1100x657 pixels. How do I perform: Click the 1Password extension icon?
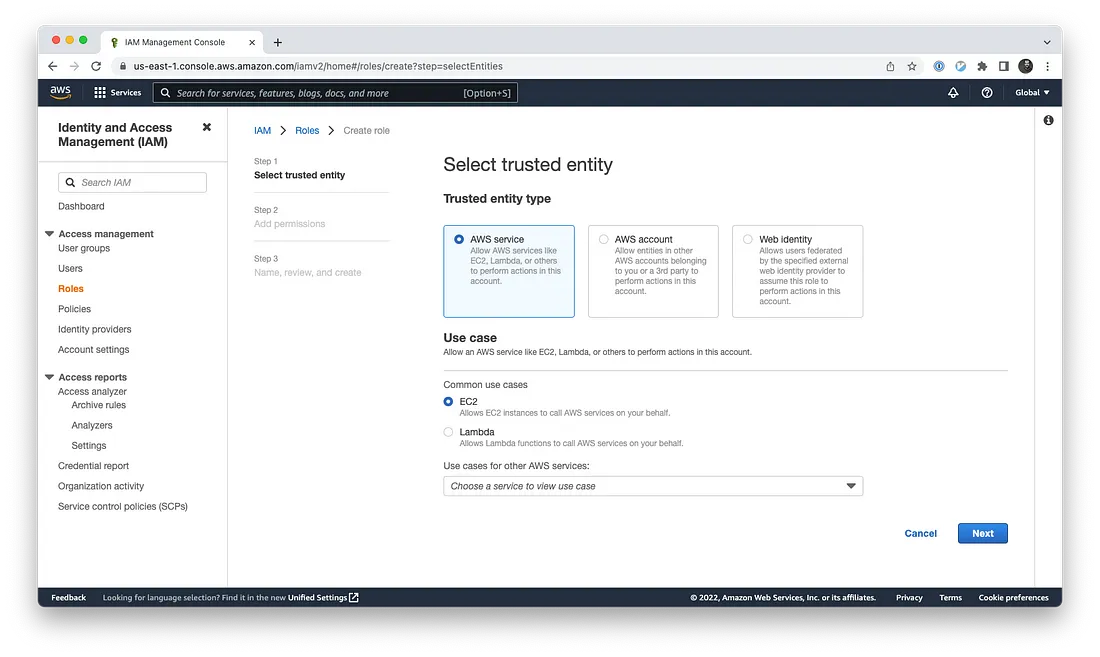[x=939, y=66]
